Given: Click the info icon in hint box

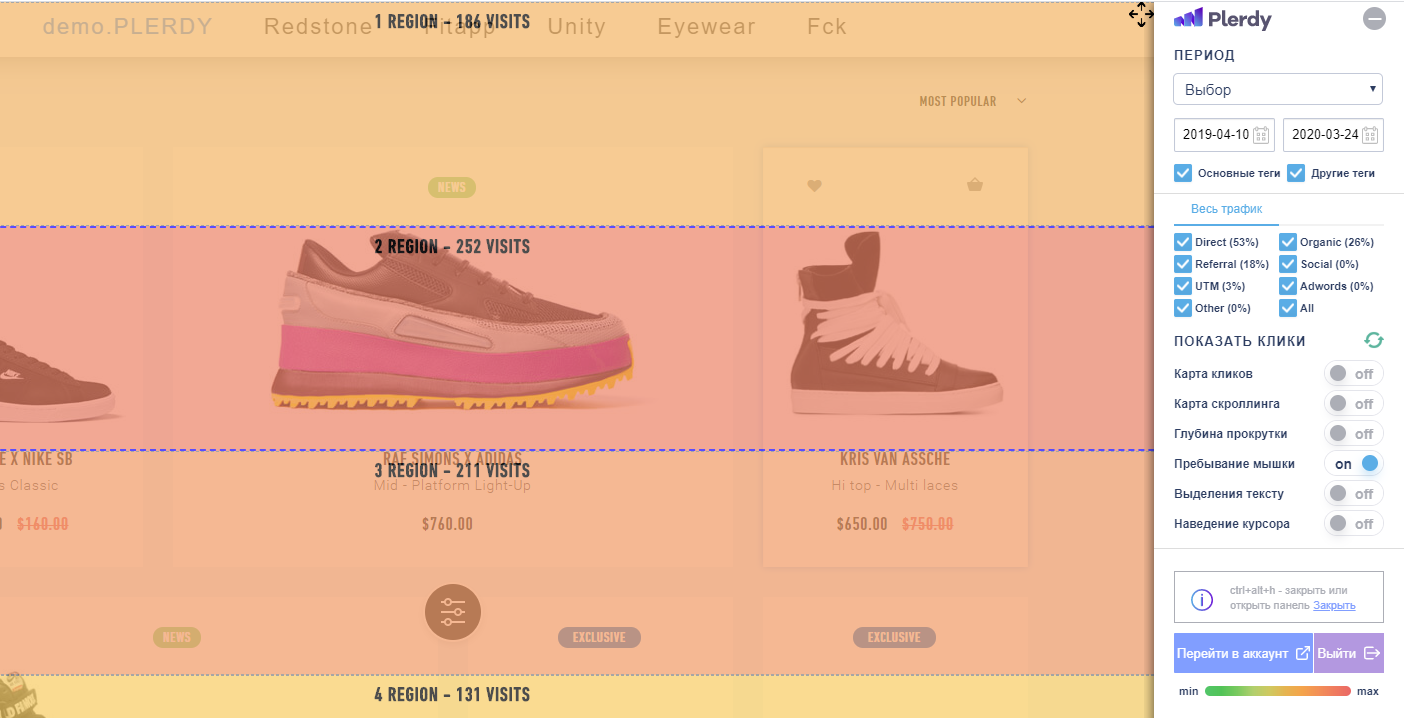Looking at the screenshot, I should (1202, 599).
